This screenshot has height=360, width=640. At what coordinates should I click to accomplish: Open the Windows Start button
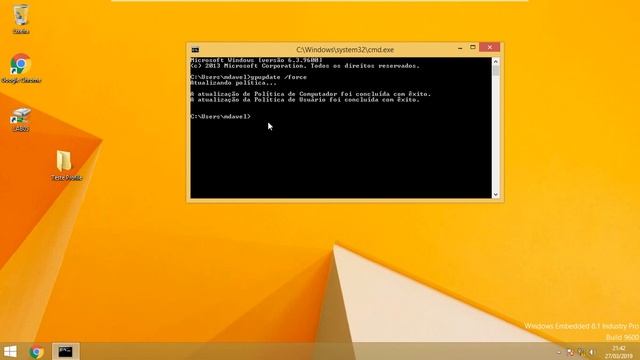tap(10, 351)
